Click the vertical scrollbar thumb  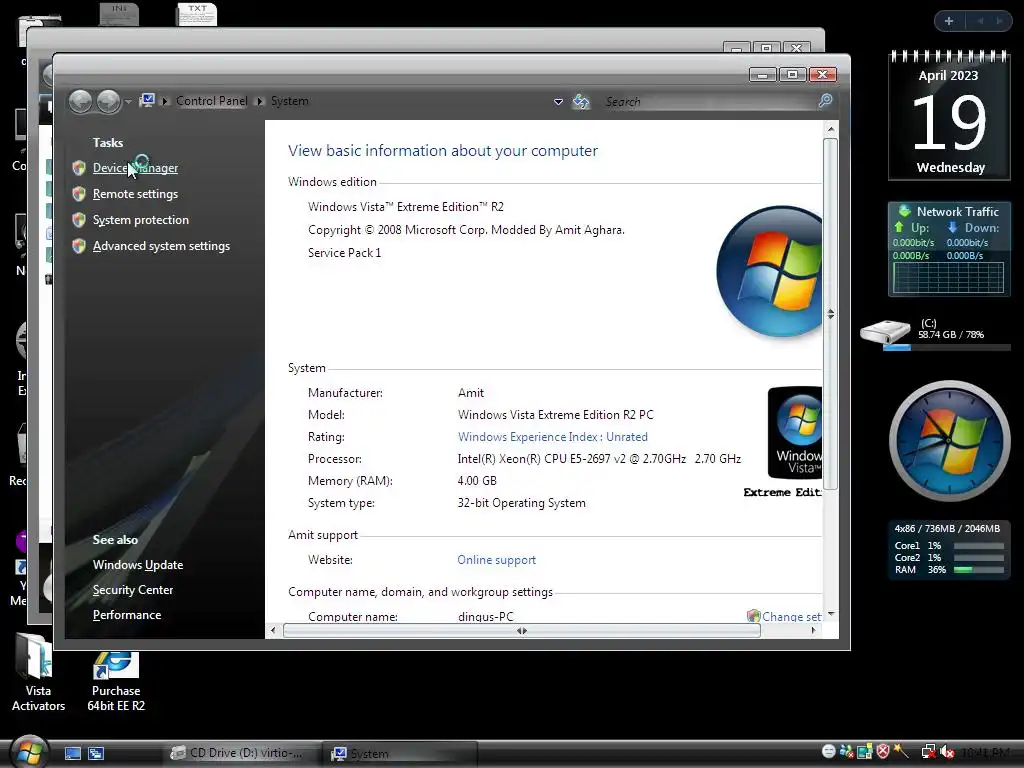click(x=831, y=313)
